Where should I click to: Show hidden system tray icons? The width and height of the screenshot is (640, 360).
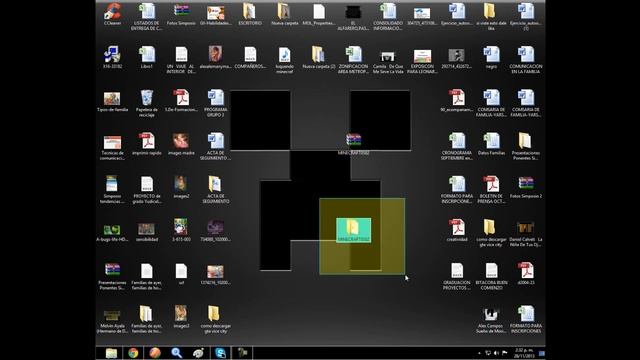coord(479,353)
